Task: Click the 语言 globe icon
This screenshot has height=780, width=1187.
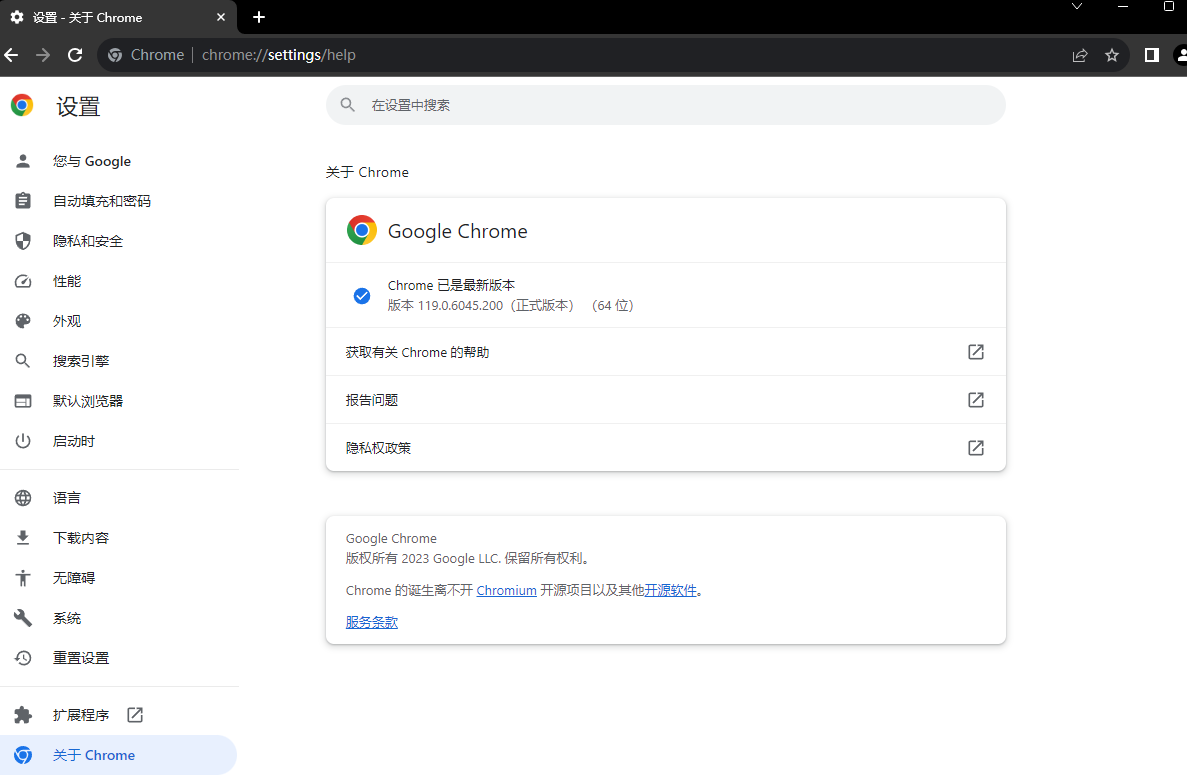Action: point(23,498)
